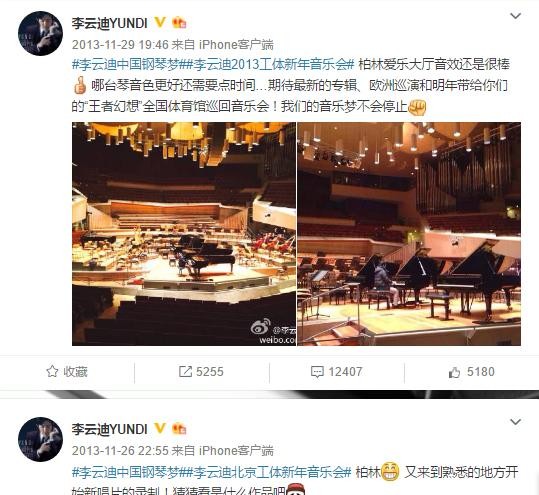Open the #李云迪中国钢琴梦# hashtag in first post
This screenshot has width=539, height=495.
click(x=125, y=64)
